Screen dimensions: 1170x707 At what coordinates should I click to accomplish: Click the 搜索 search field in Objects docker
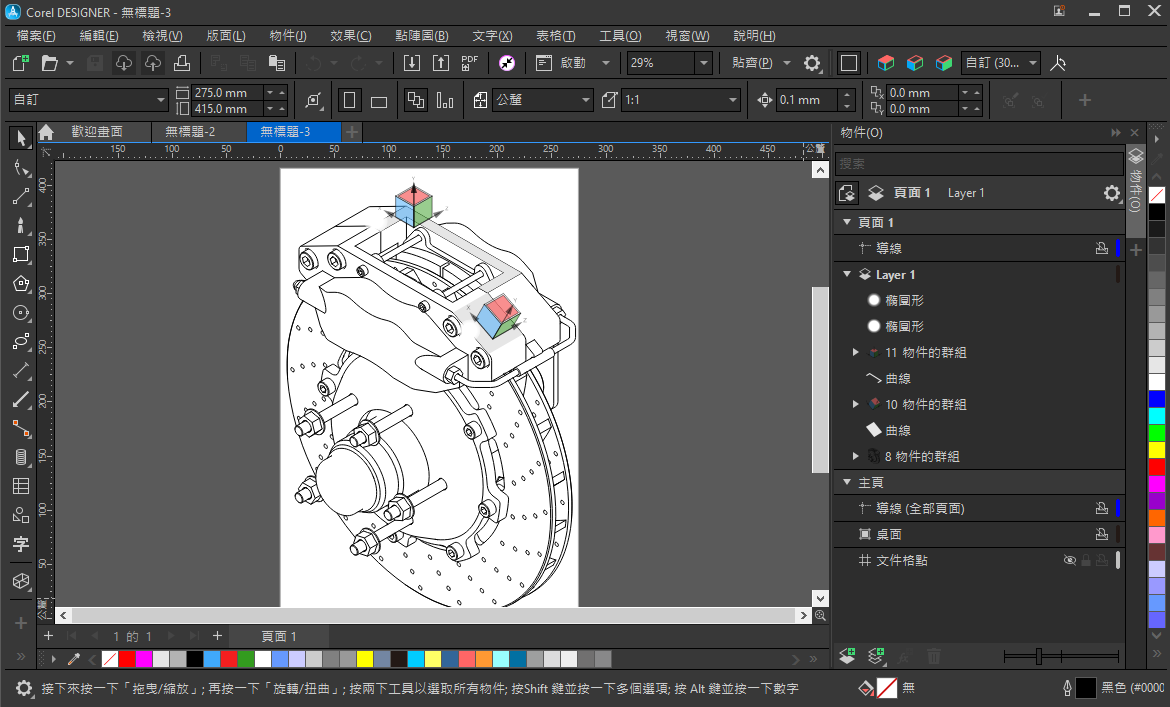coord(979,163)
